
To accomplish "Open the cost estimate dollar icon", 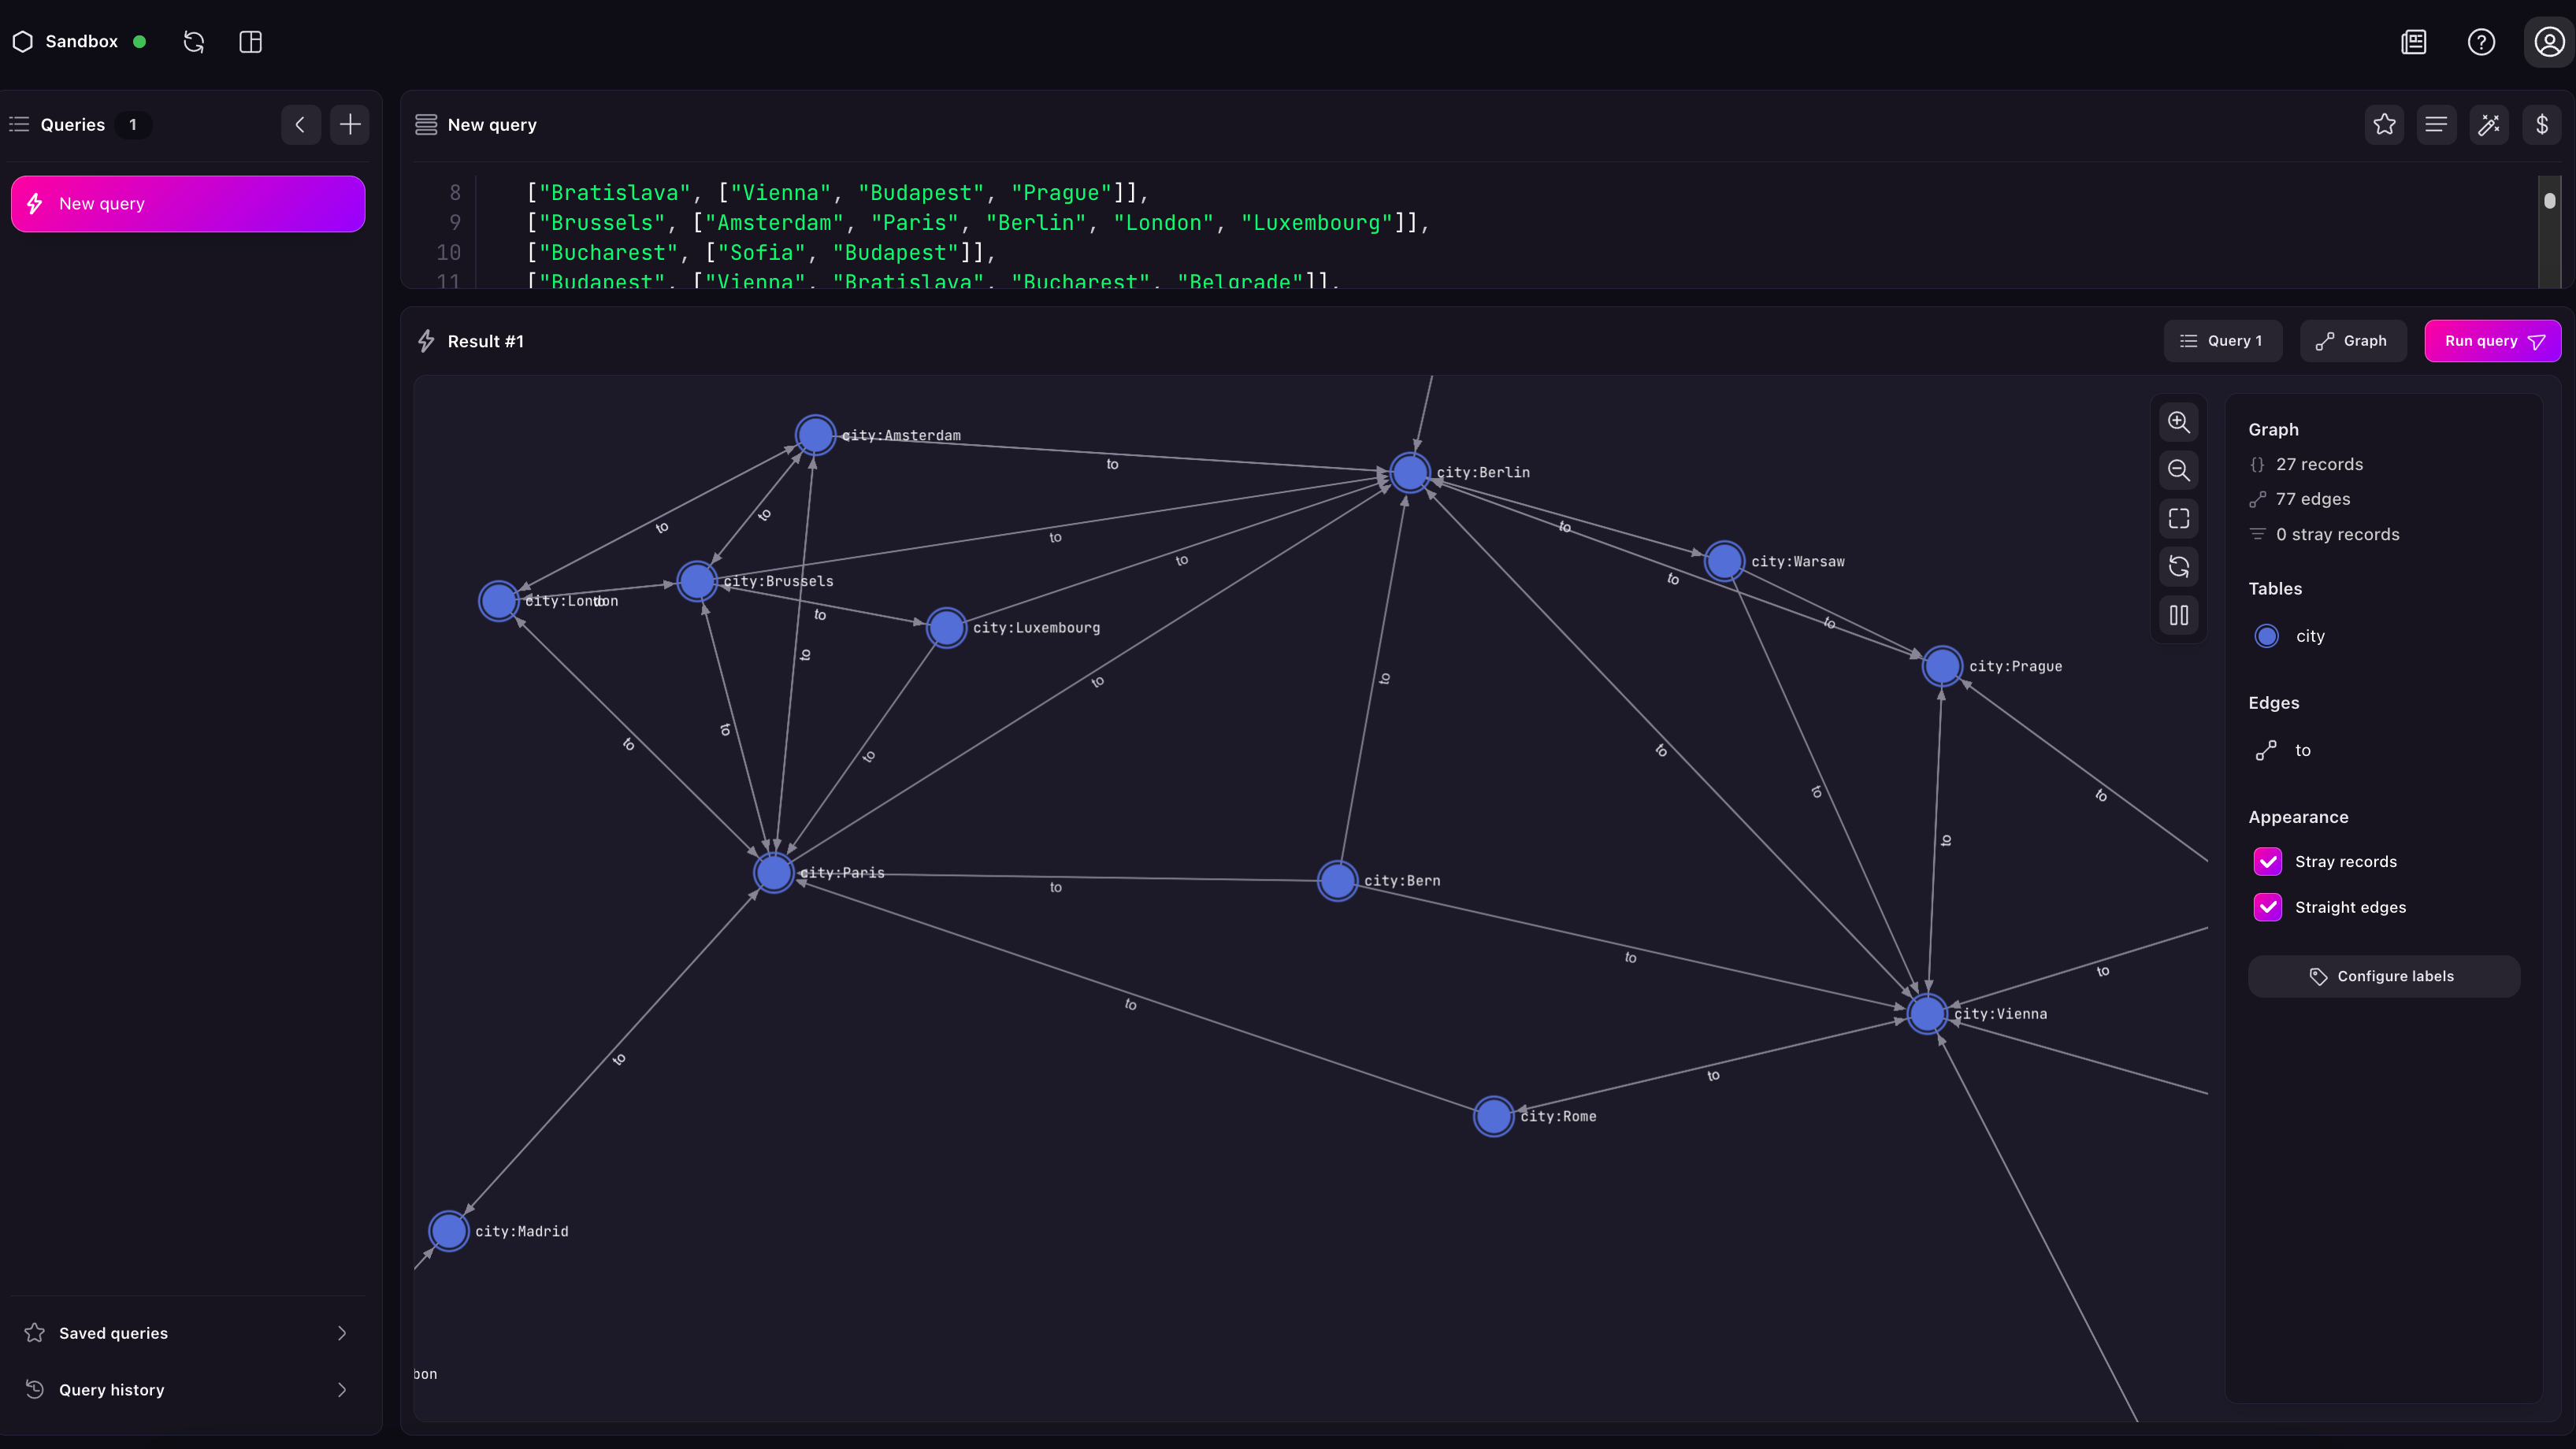I will [x=2543, y=124].
